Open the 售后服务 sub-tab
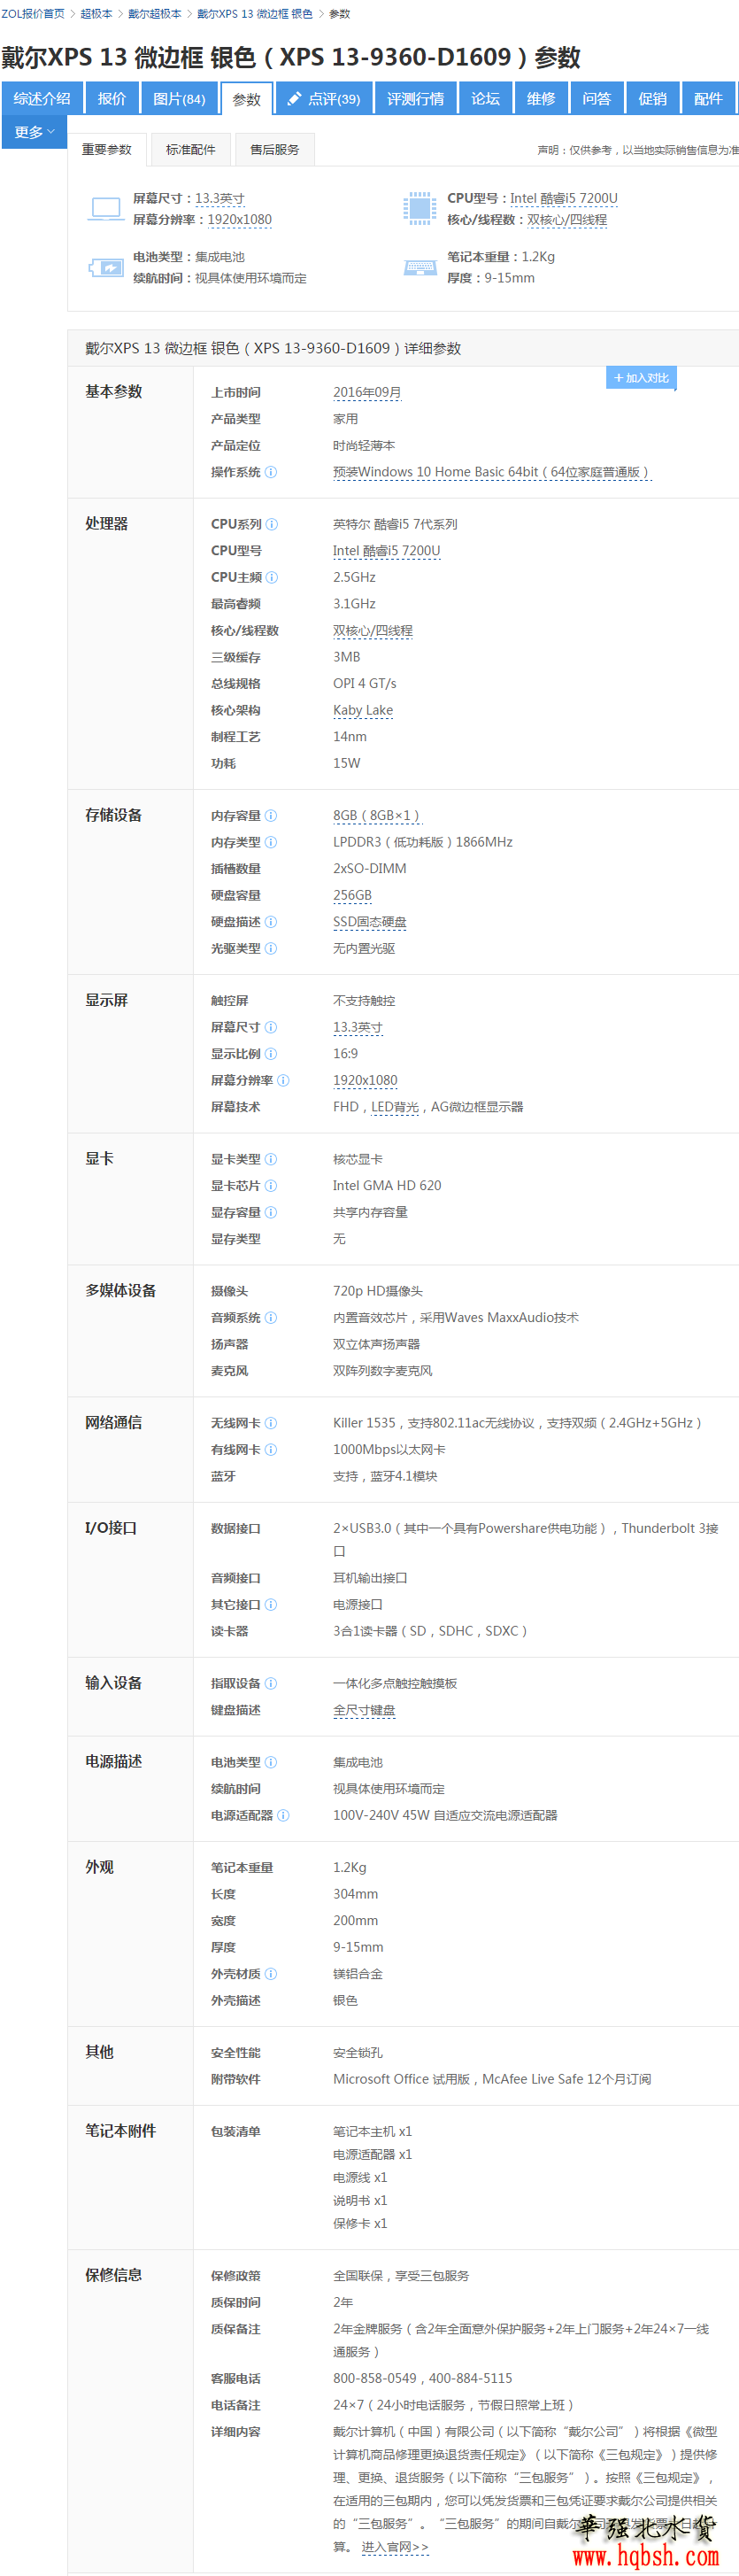 click(x=275, y=149)
